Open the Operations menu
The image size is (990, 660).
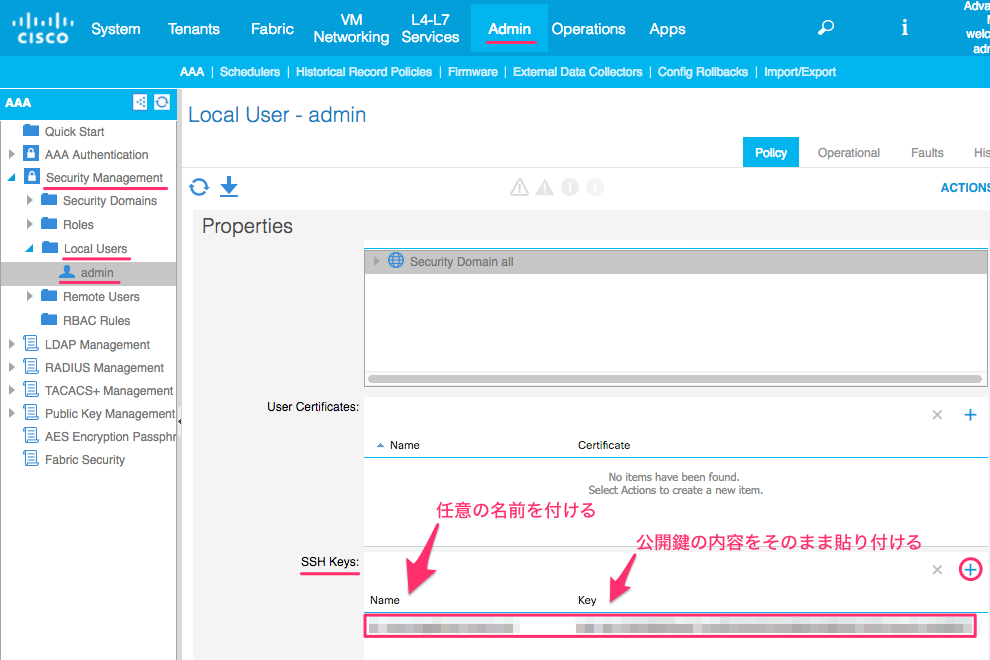click(588, 29)
